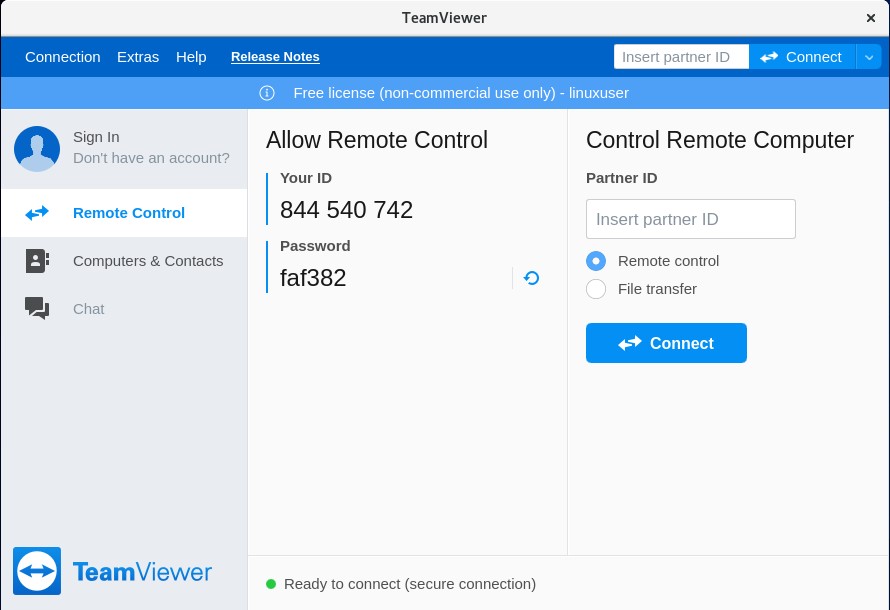The height and width of the screenshot is (610, 890).
Task: Click the green connection status indicator
Action: 271,584
